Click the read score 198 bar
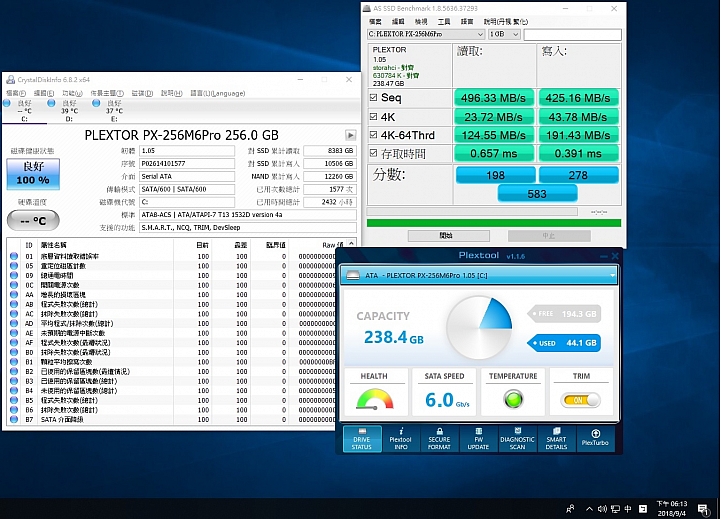Image resolution: width=721 pixels, height=519 pixels. pos(496,175)
